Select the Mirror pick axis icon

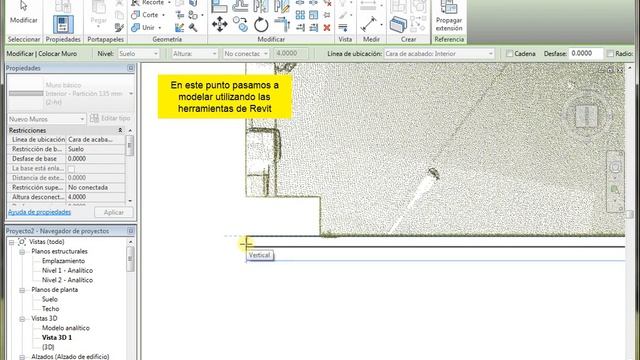tap(261, 5)
